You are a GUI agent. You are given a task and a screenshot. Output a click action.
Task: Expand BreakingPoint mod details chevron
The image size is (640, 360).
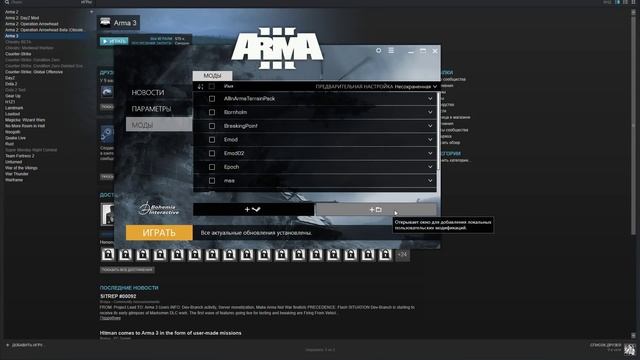pyautogui.click(x=430, y=126)
